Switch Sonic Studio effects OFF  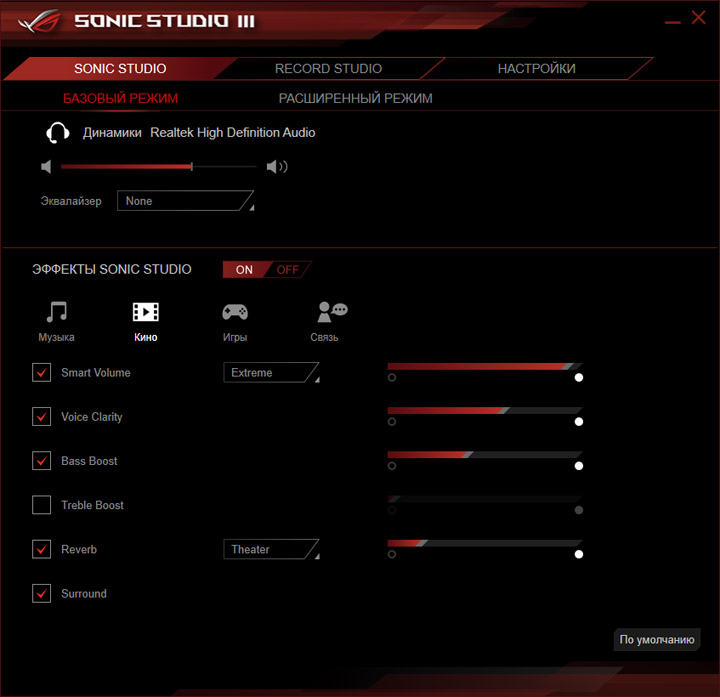point(288,270)
